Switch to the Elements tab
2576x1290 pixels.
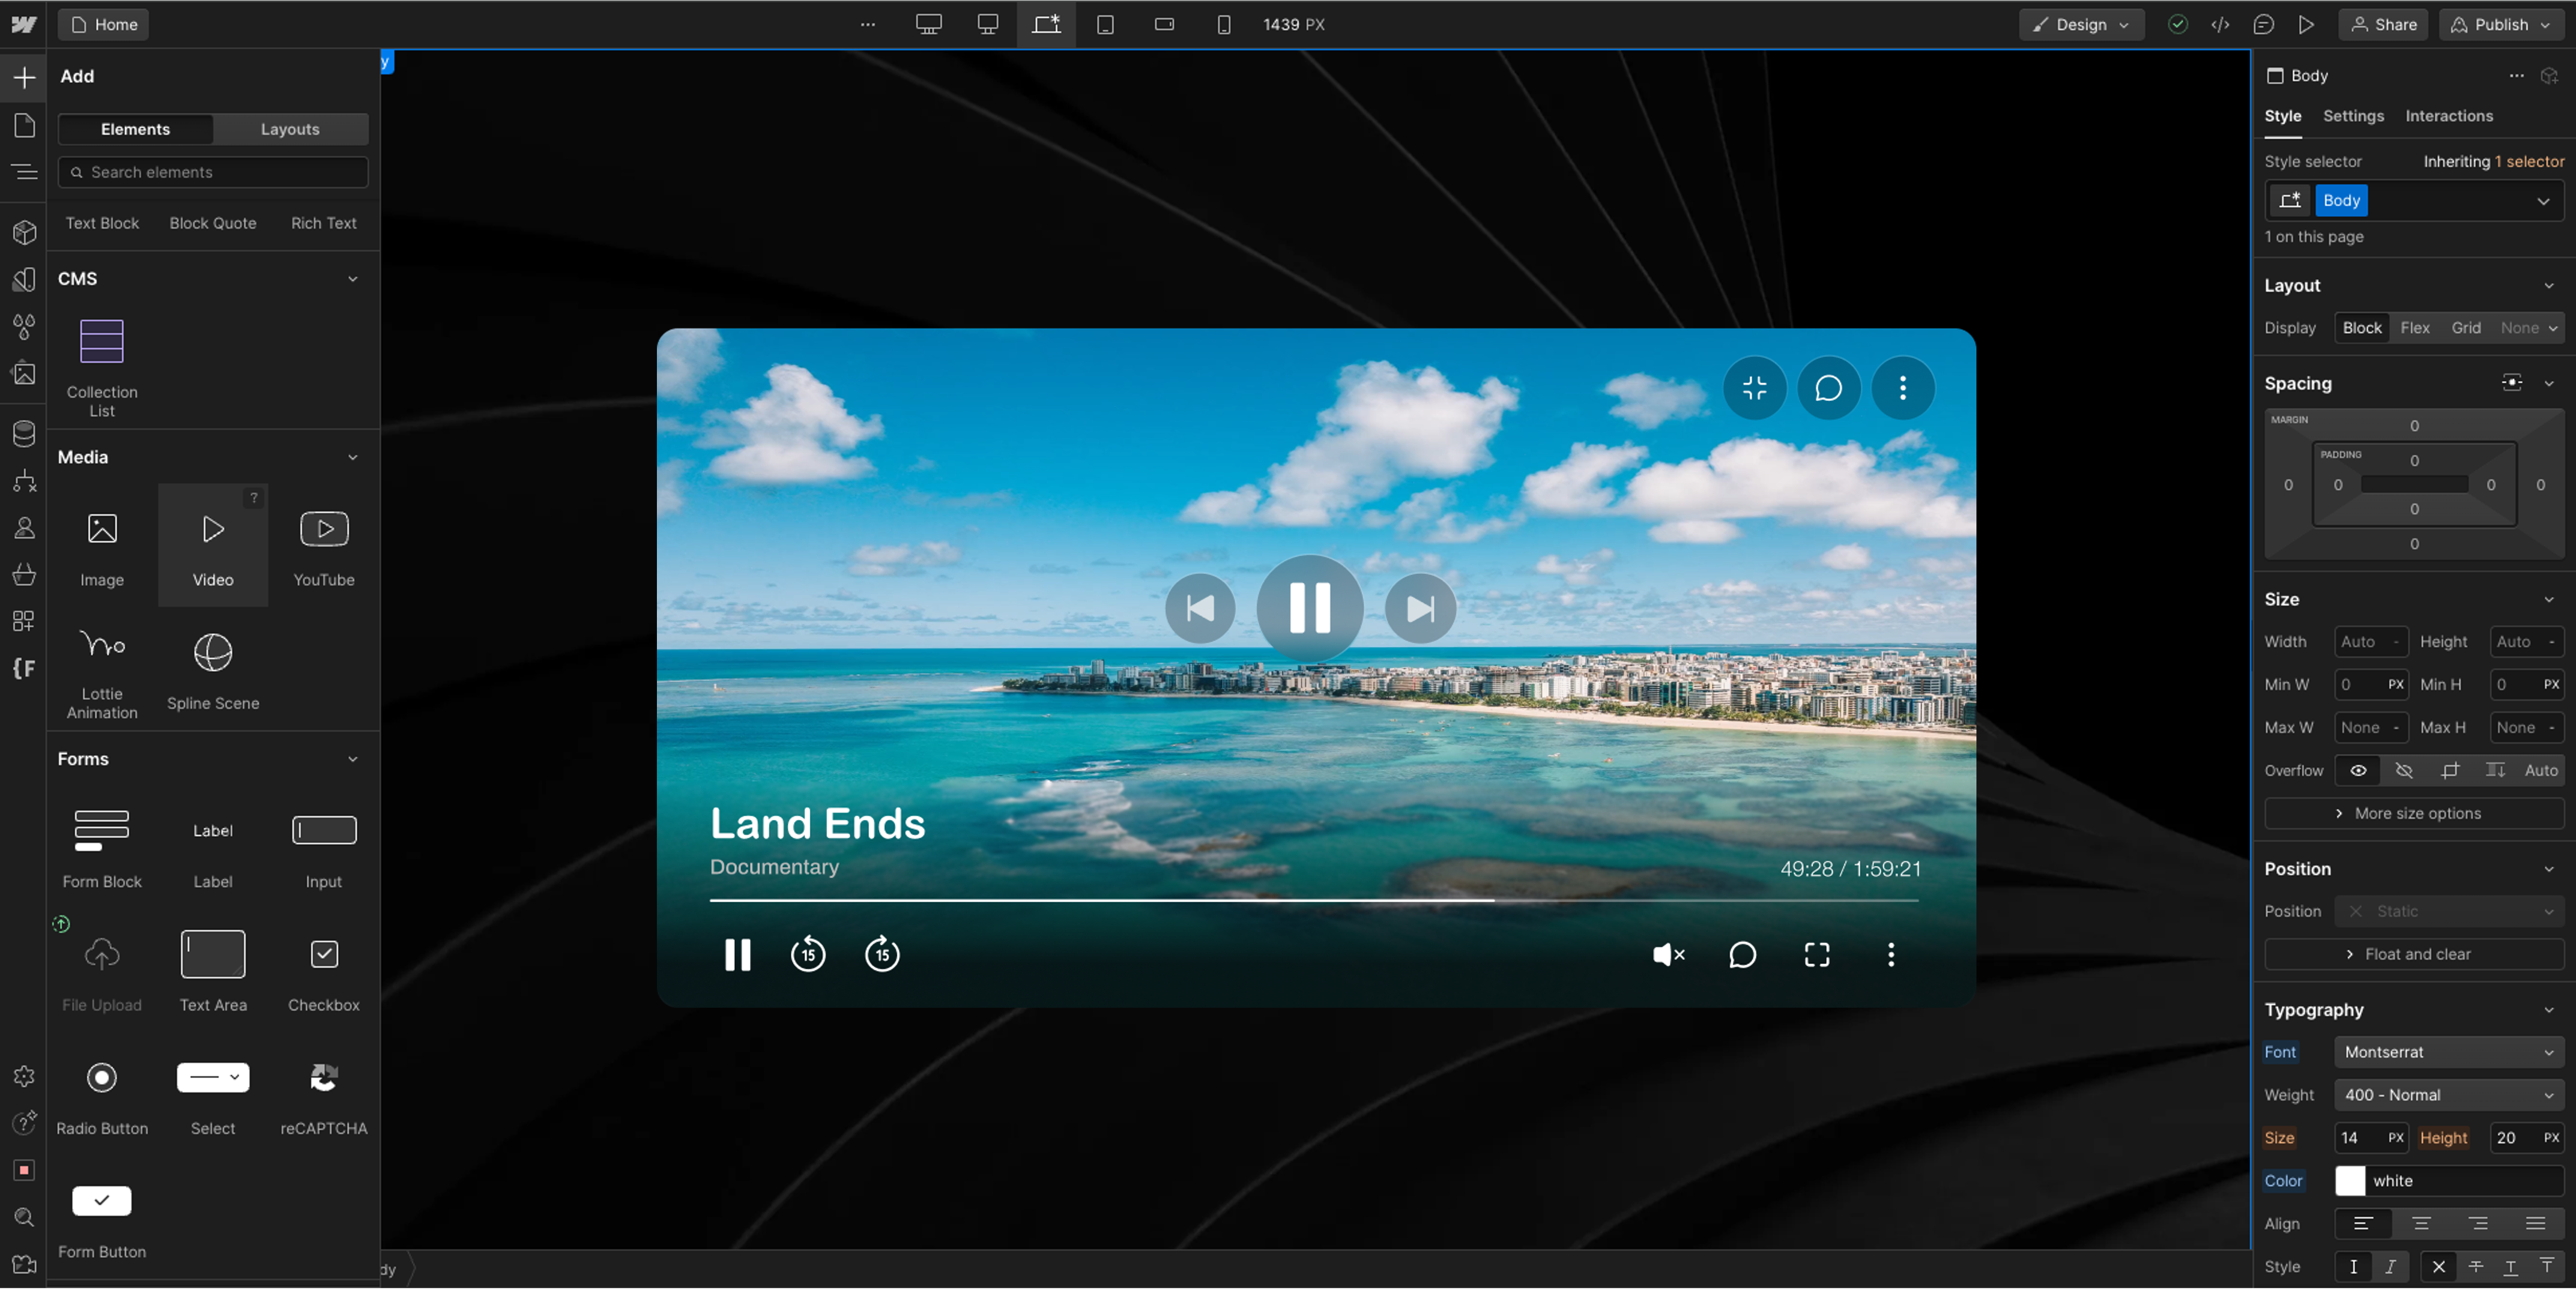(x=135, y=129)
